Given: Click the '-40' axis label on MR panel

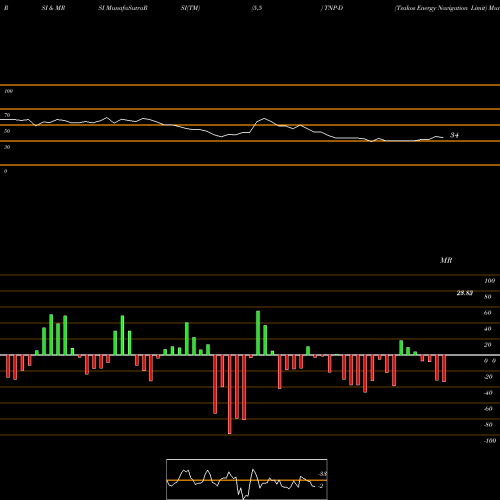Looking at the screenshot, I should click(488, 393).
